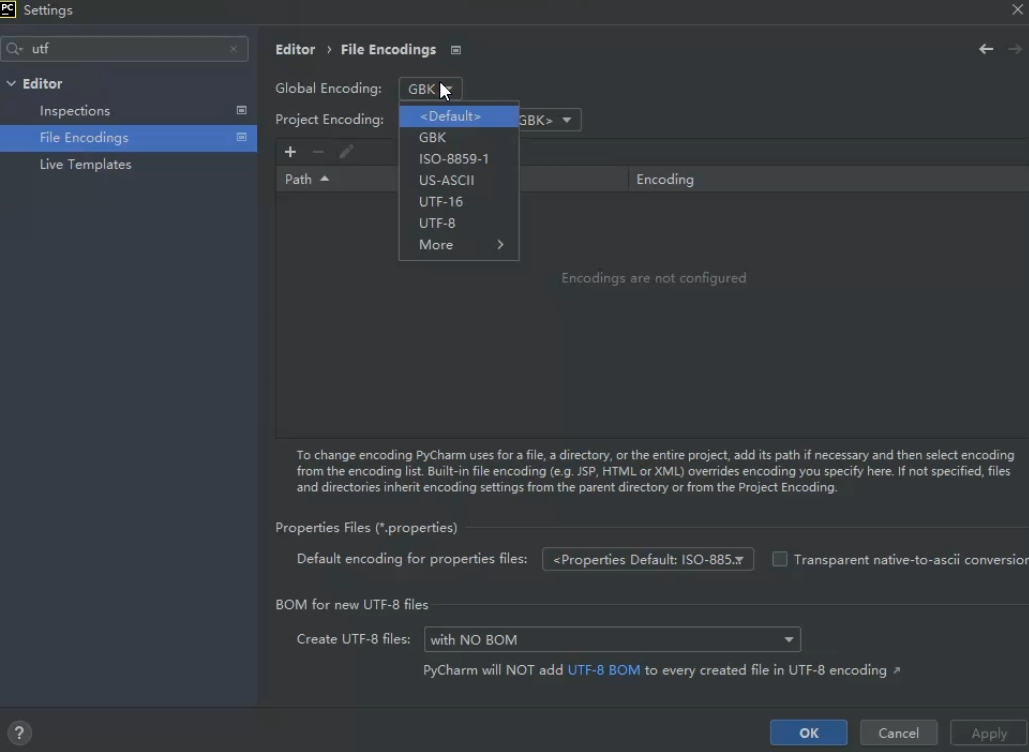The height and width of the screenshot is (752, 1029).
Task: Click 'Properties Files (*.properties)' heading
Action: coord(366,528)
